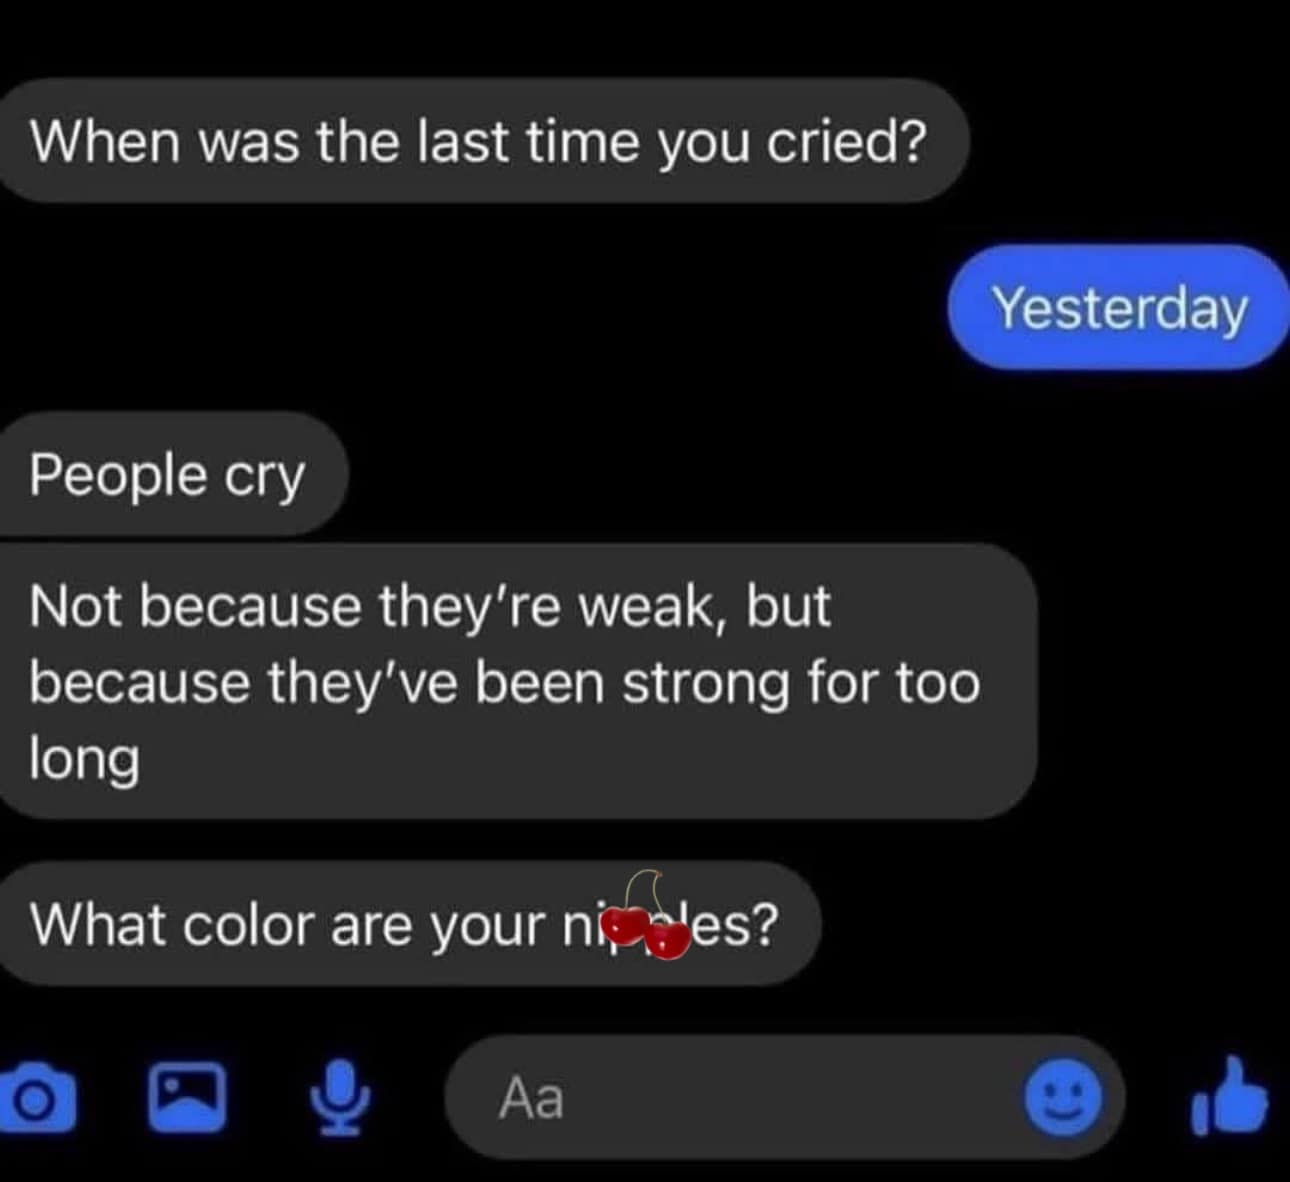Select the 'When was the last time you cried?' message
Screen dimensions: 1290x1182
click(482, 141)
